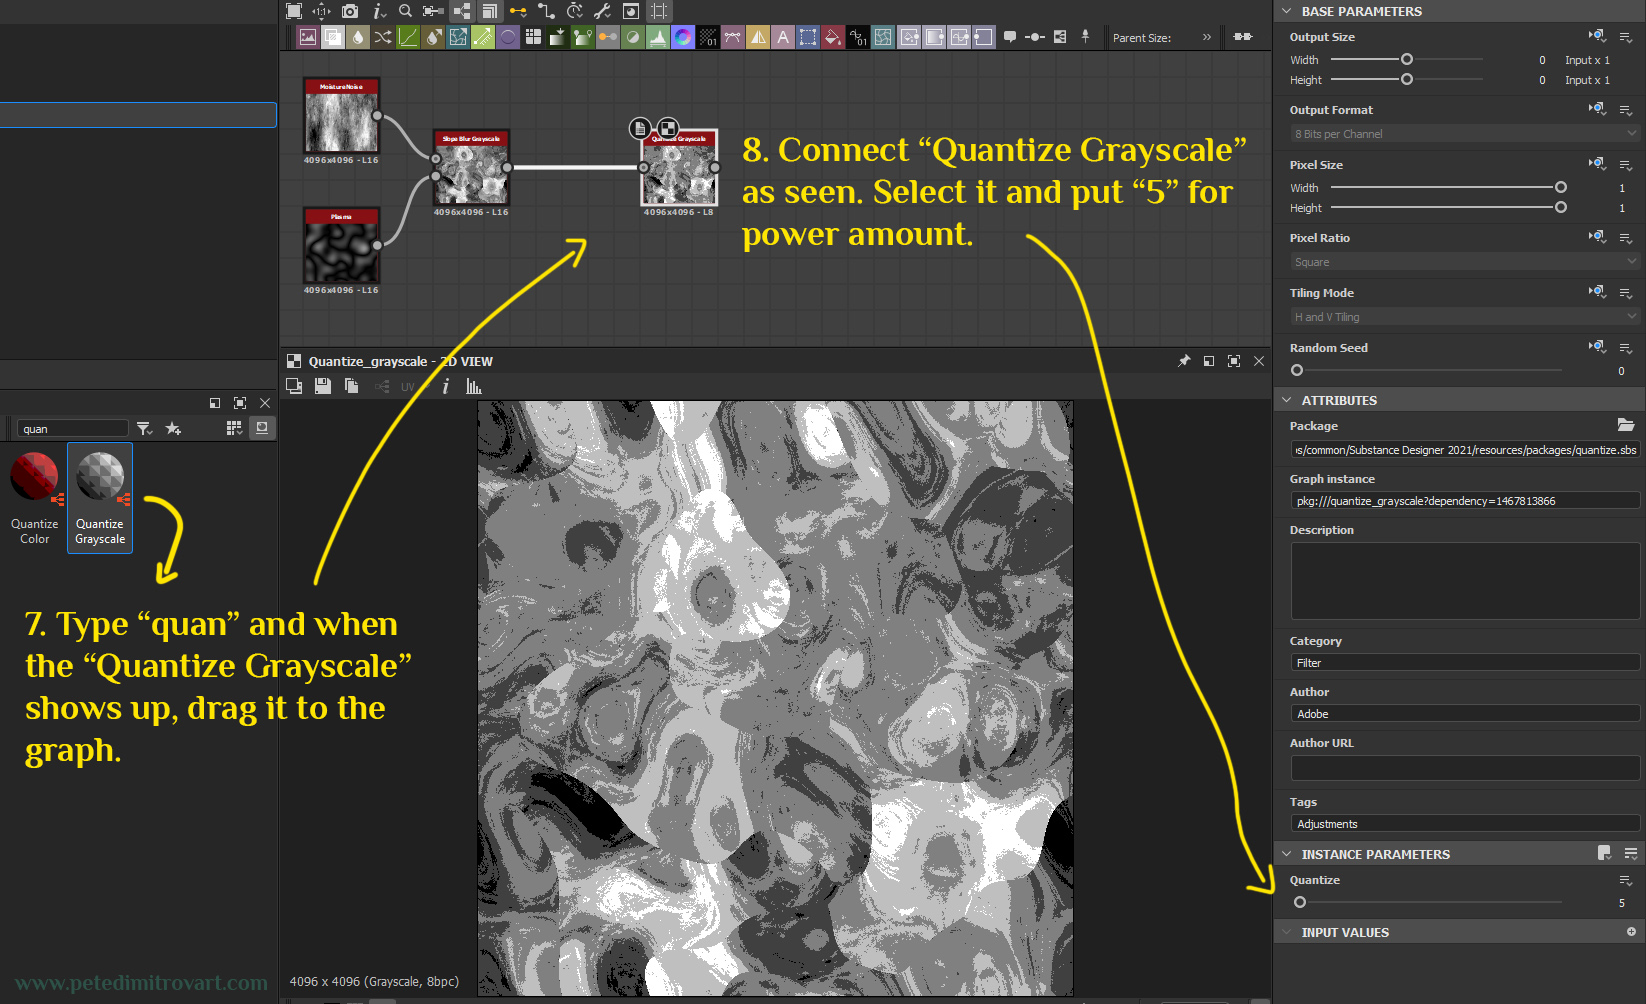Toggle the large thumbnail view in library
The image size is (1646, 1004).
262,428
